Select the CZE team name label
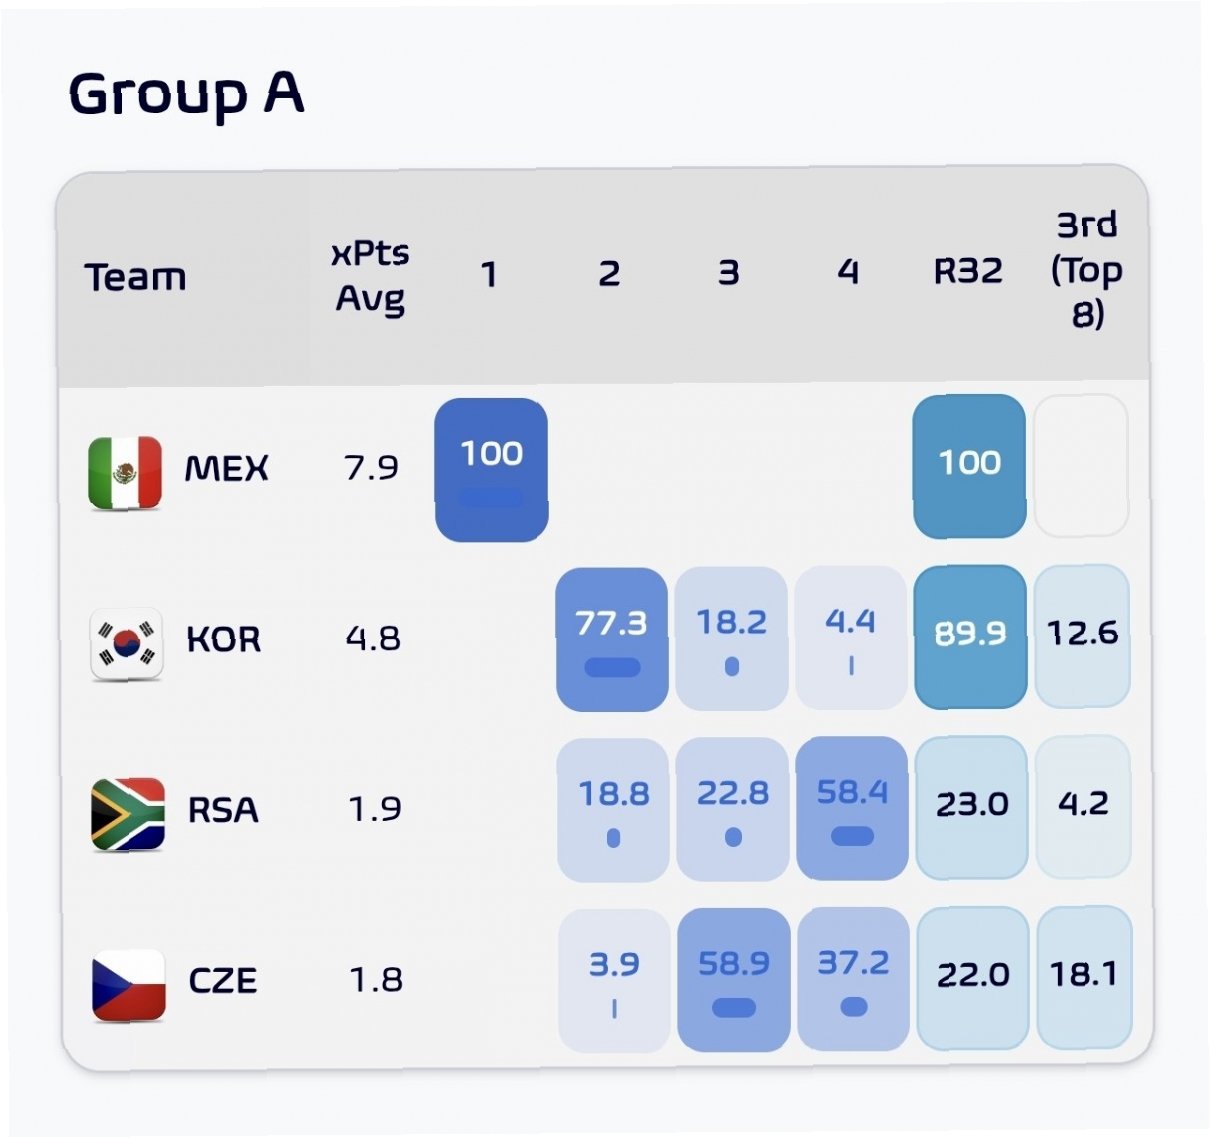Viewport: 1210px width, 1138px height. tap(223, 980)
